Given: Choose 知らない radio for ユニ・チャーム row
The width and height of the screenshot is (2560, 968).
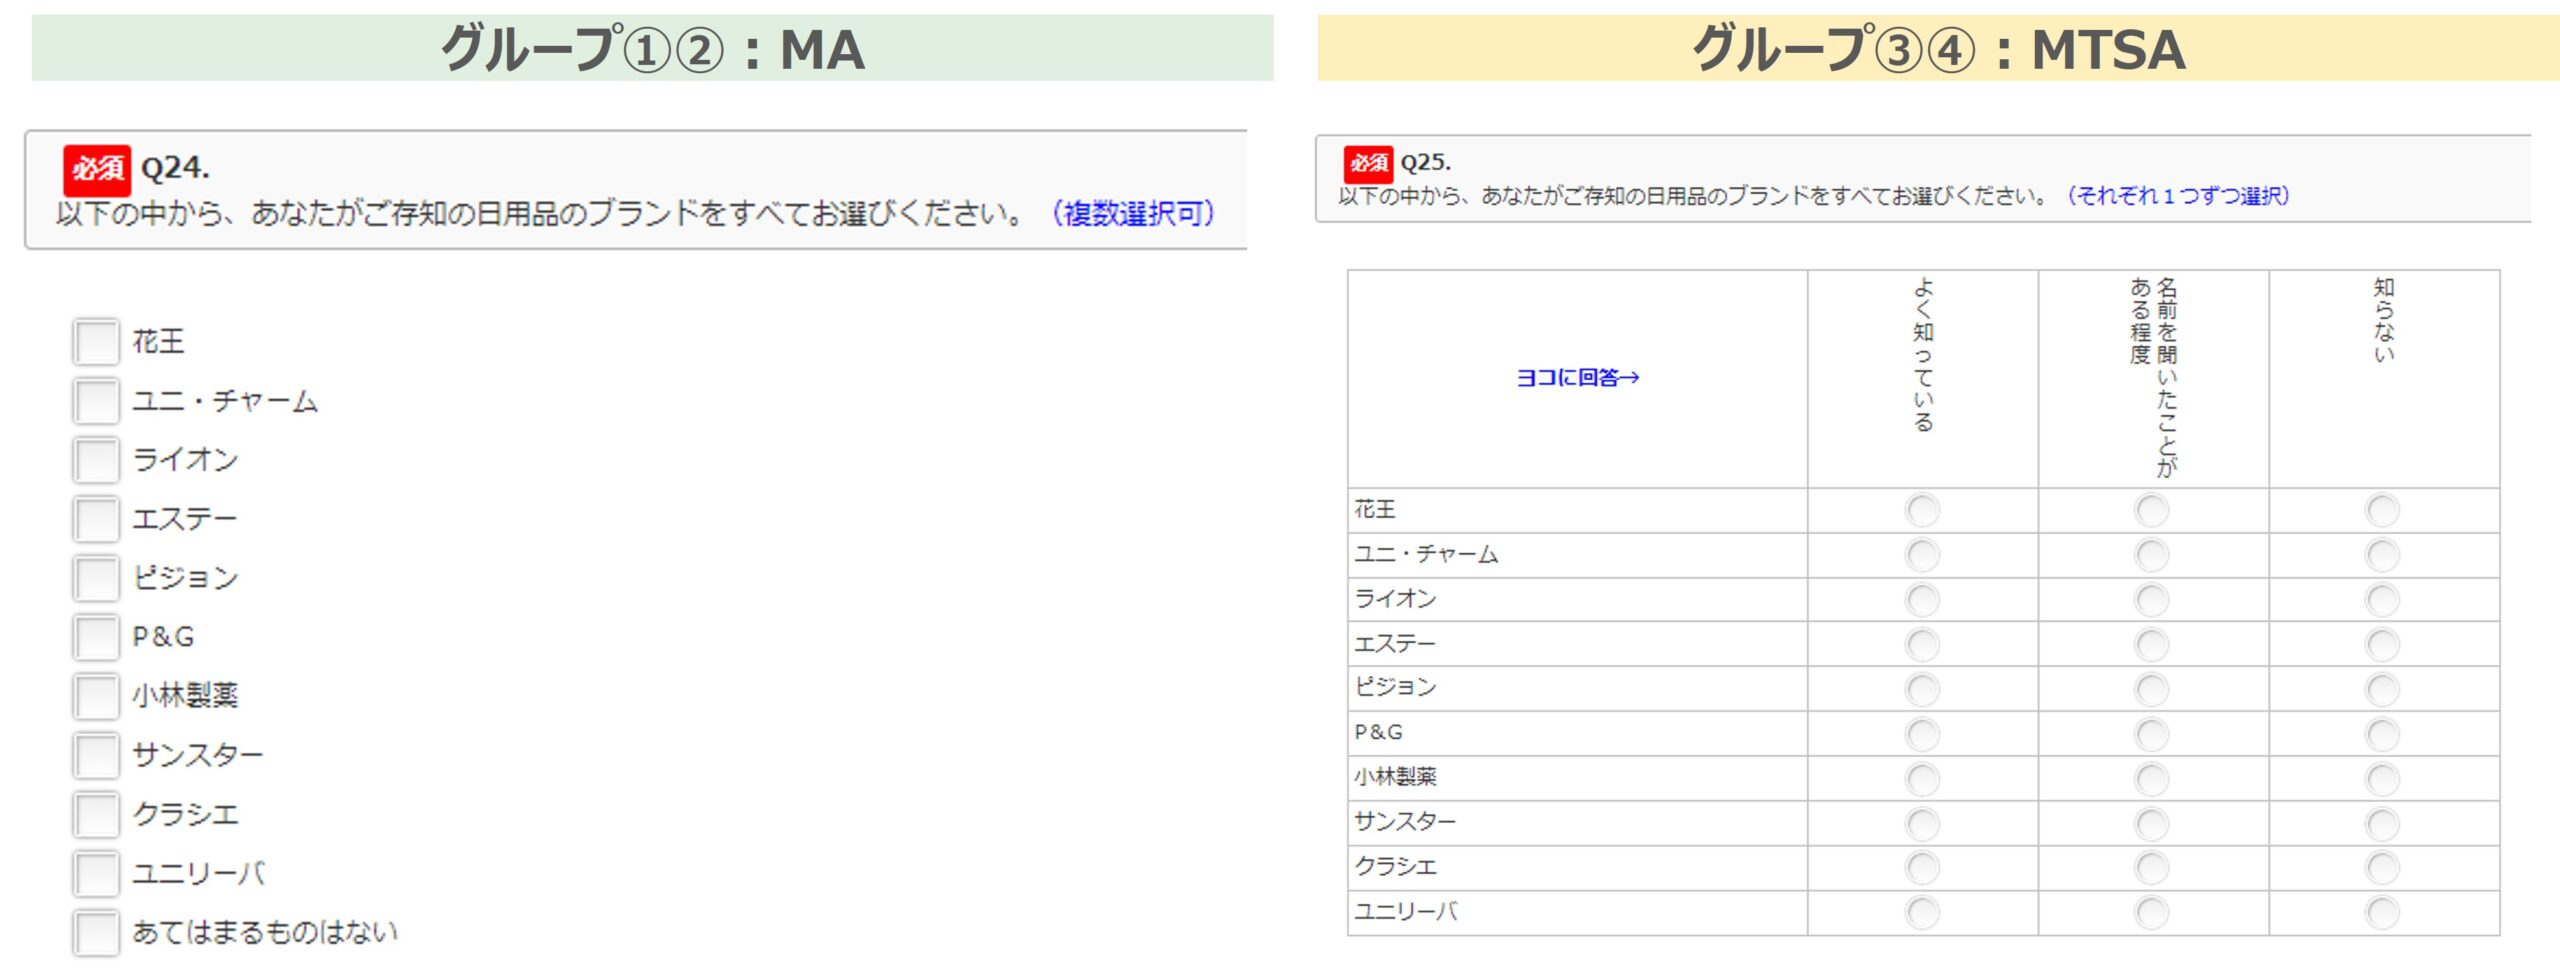Looking at the screenshot, I should (2382, 555).
